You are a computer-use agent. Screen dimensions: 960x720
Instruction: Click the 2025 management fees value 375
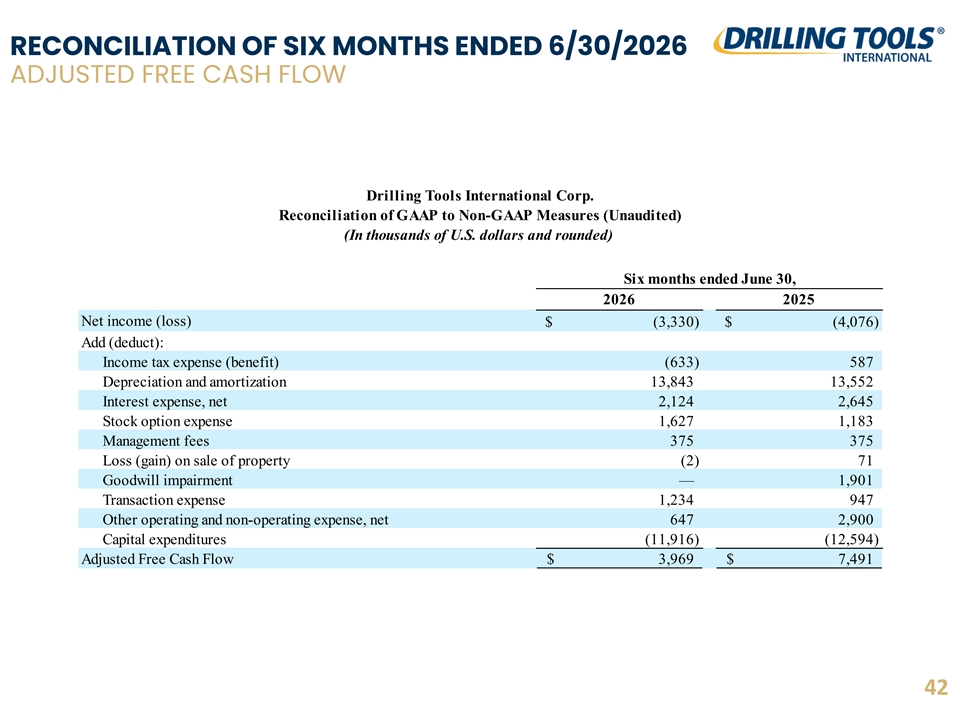[x=861, y=441]
